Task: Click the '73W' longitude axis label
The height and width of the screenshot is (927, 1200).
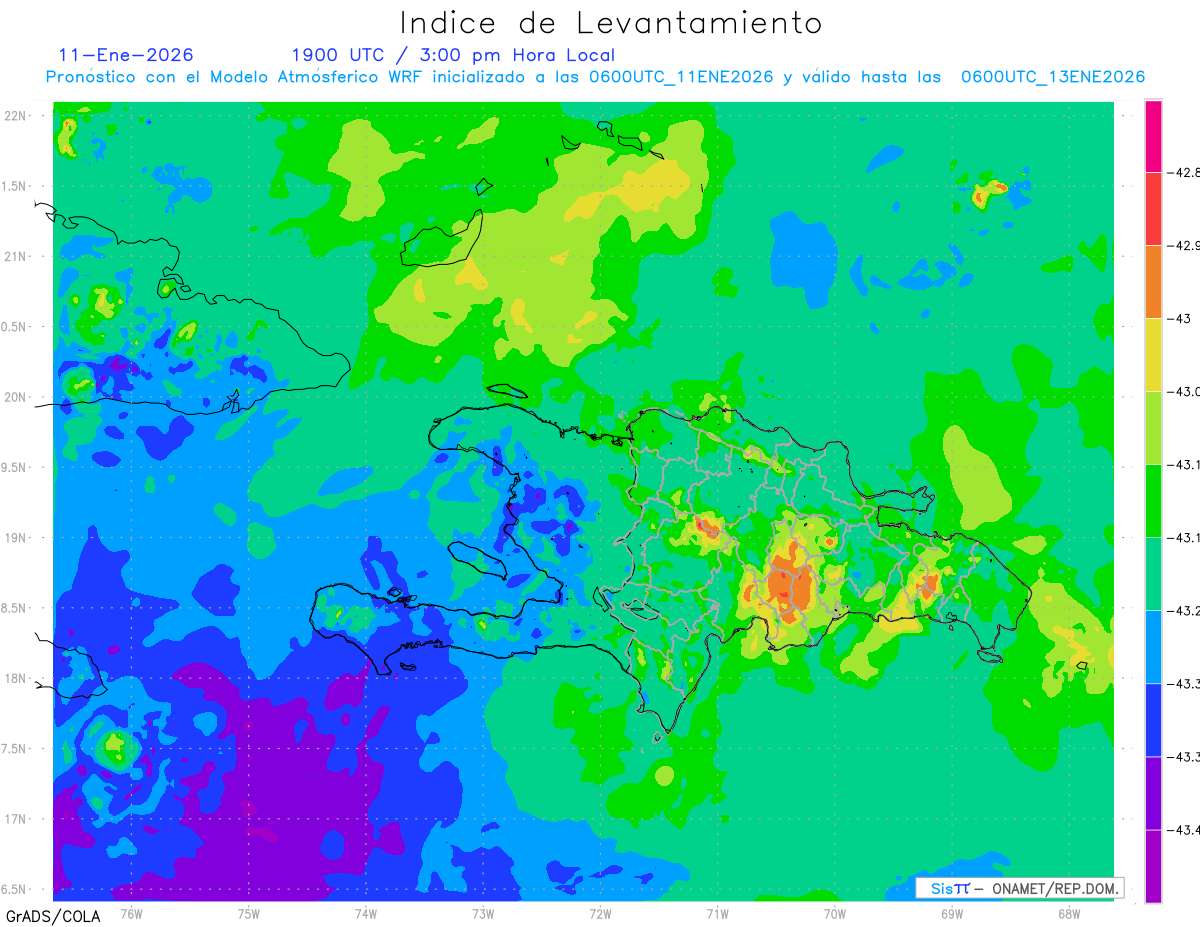Action: pyautogui.click(x=483, y=913)
